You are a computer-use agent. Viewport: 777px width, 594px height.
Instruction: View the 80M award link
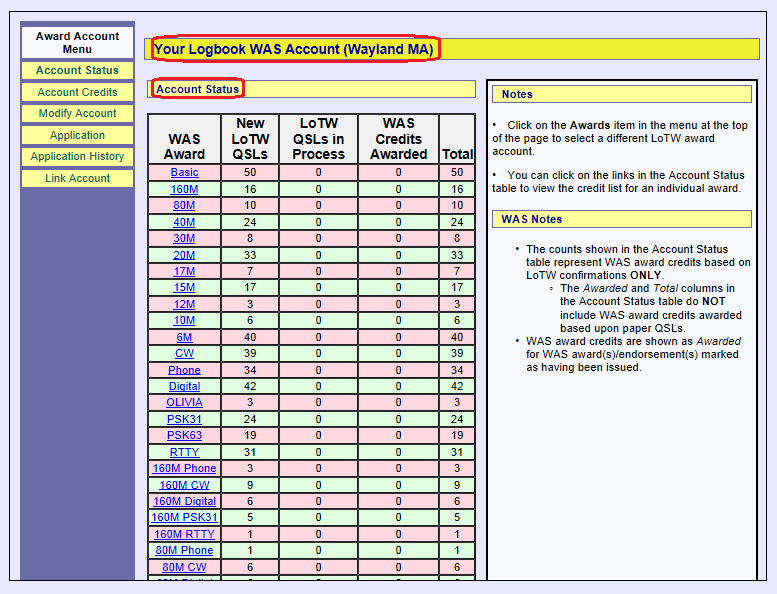tap(184, 206)
